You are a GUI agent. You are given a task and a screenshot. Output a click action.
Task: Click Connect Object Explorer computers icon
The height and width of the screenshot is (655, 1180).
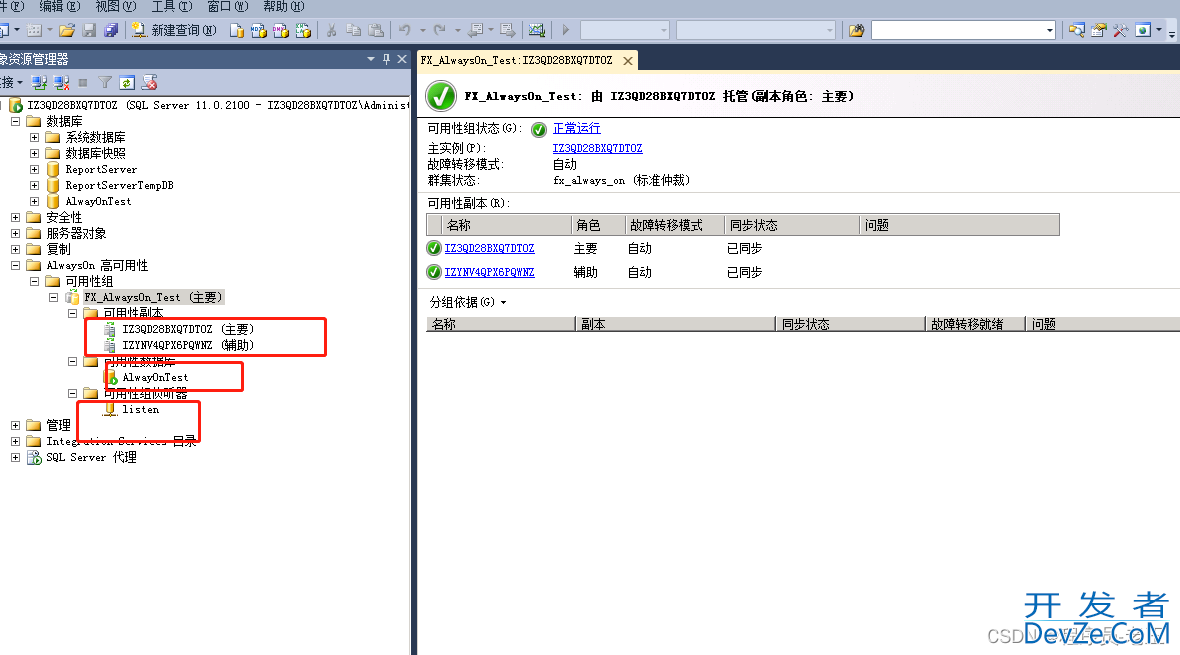[x=39, y=83]
